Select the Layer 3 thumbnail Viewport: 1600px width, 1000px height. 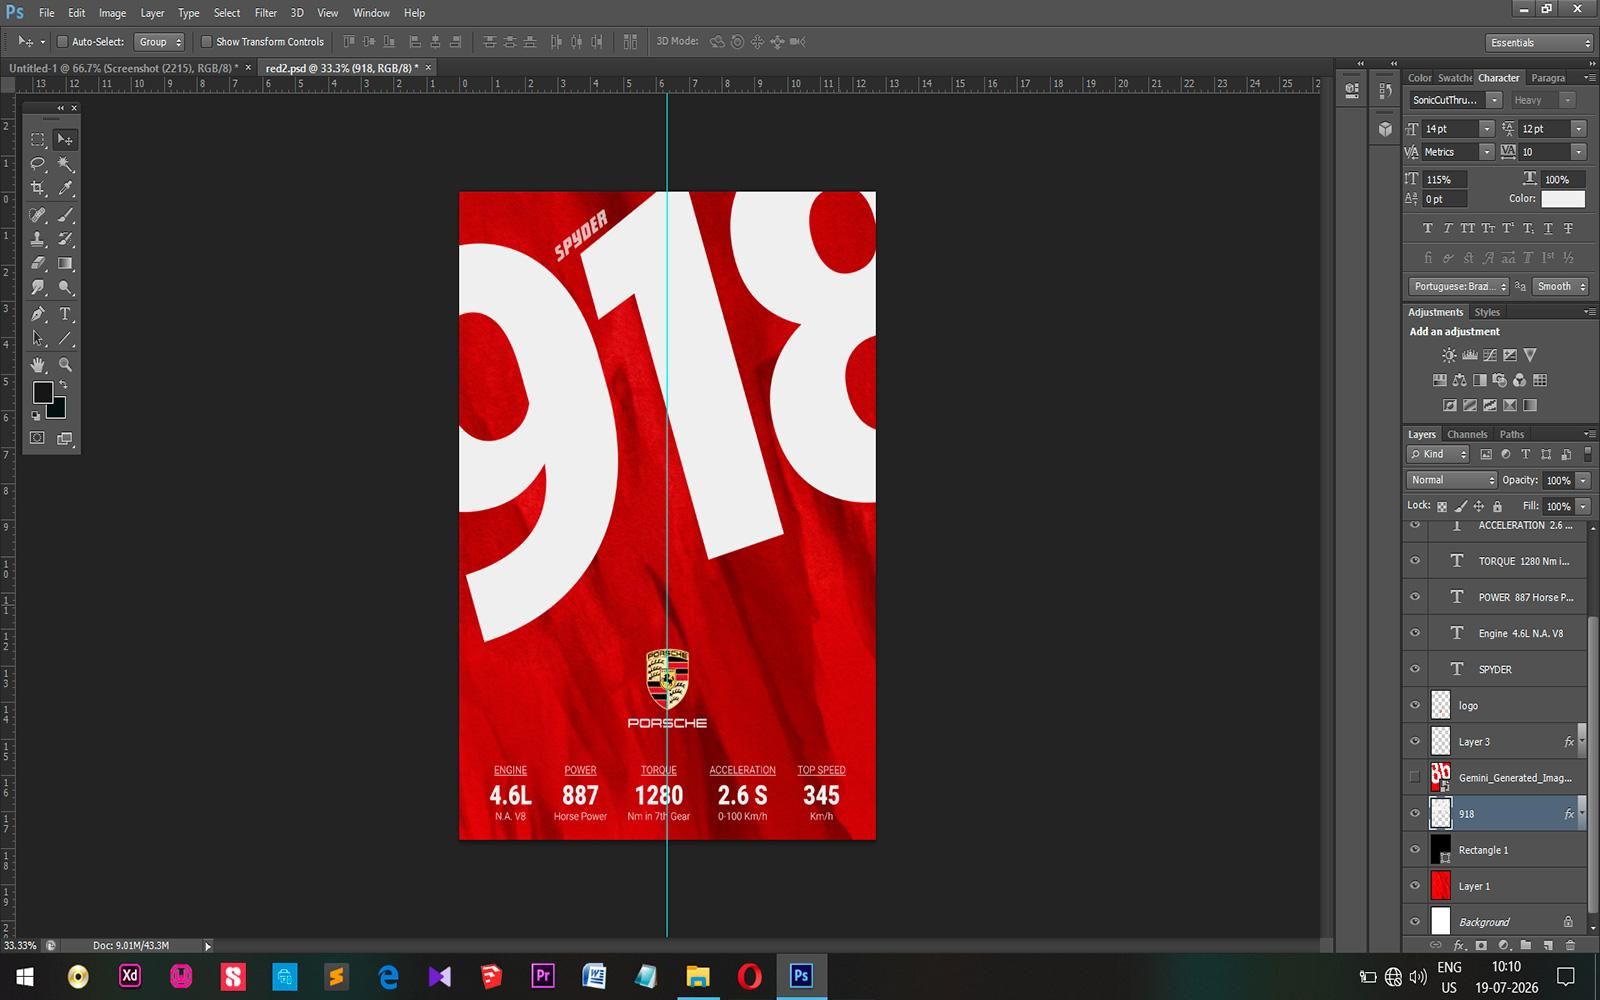point(1440,741)
